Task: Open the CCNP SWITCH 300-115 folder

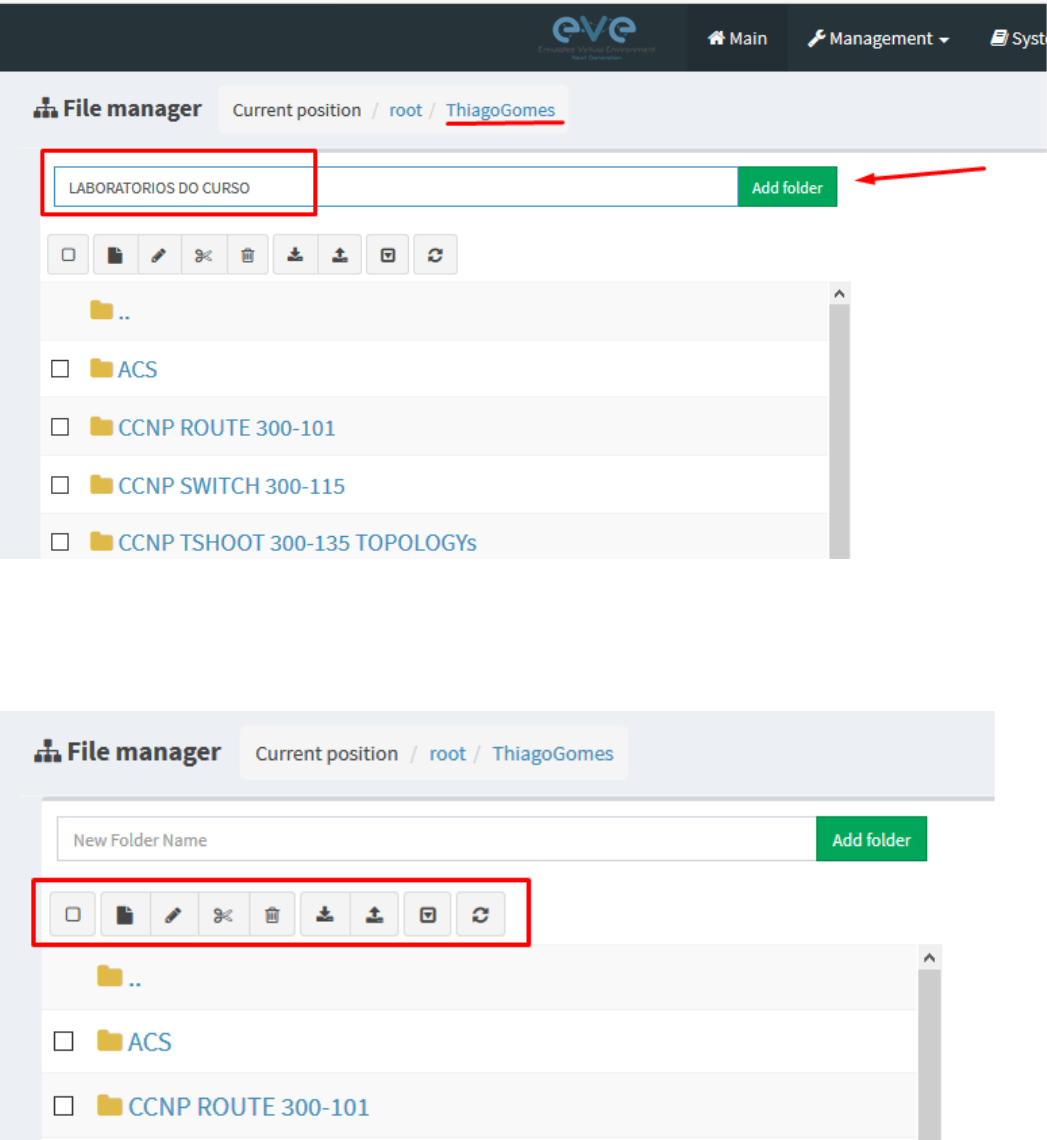Action: [x=231, y=486]
